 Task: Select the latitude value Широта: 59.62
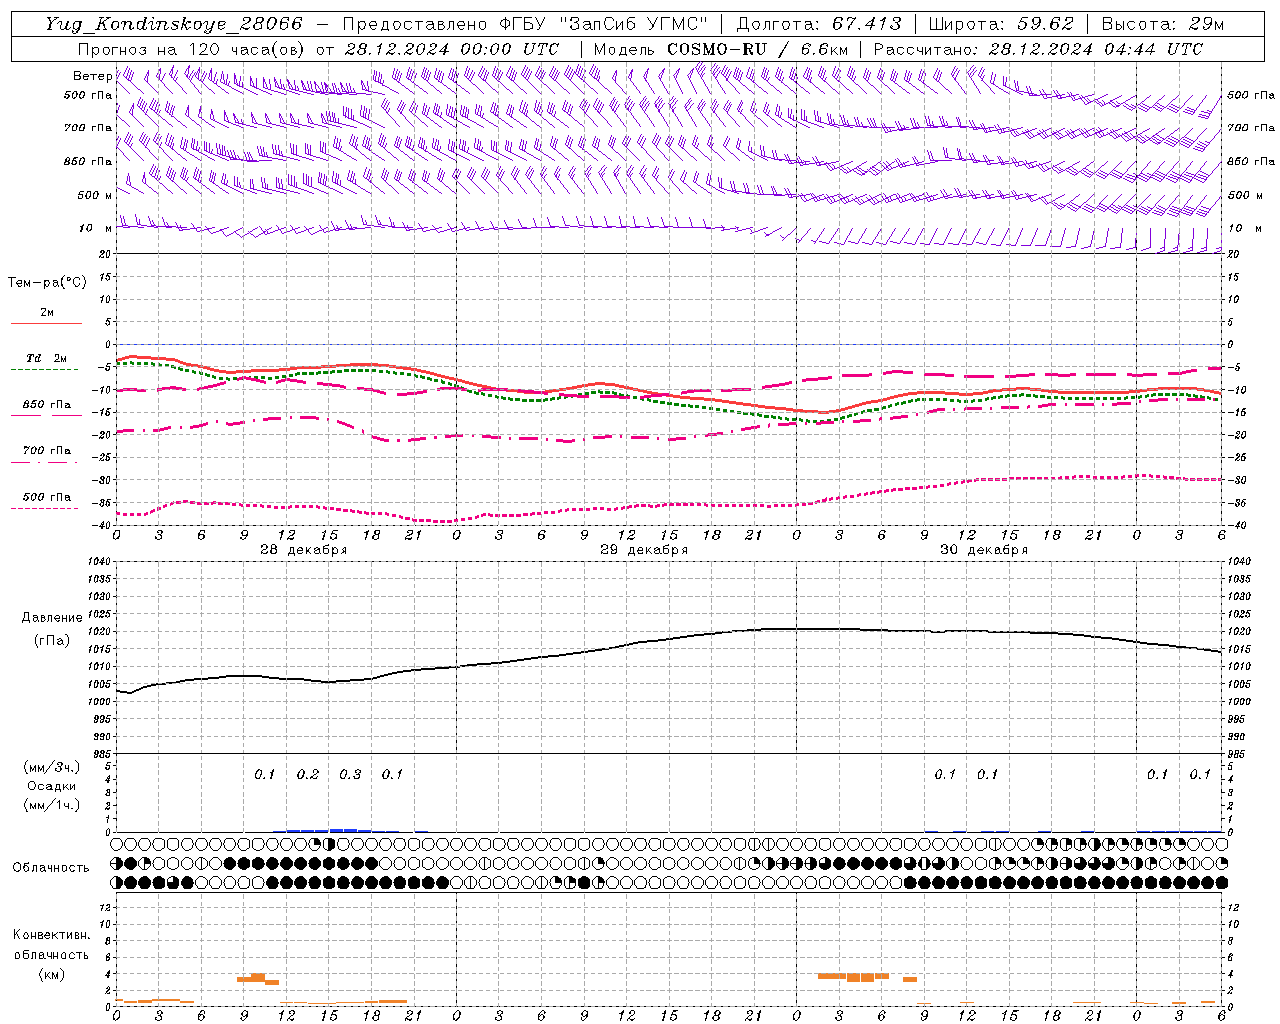(x=1001, y=24)
